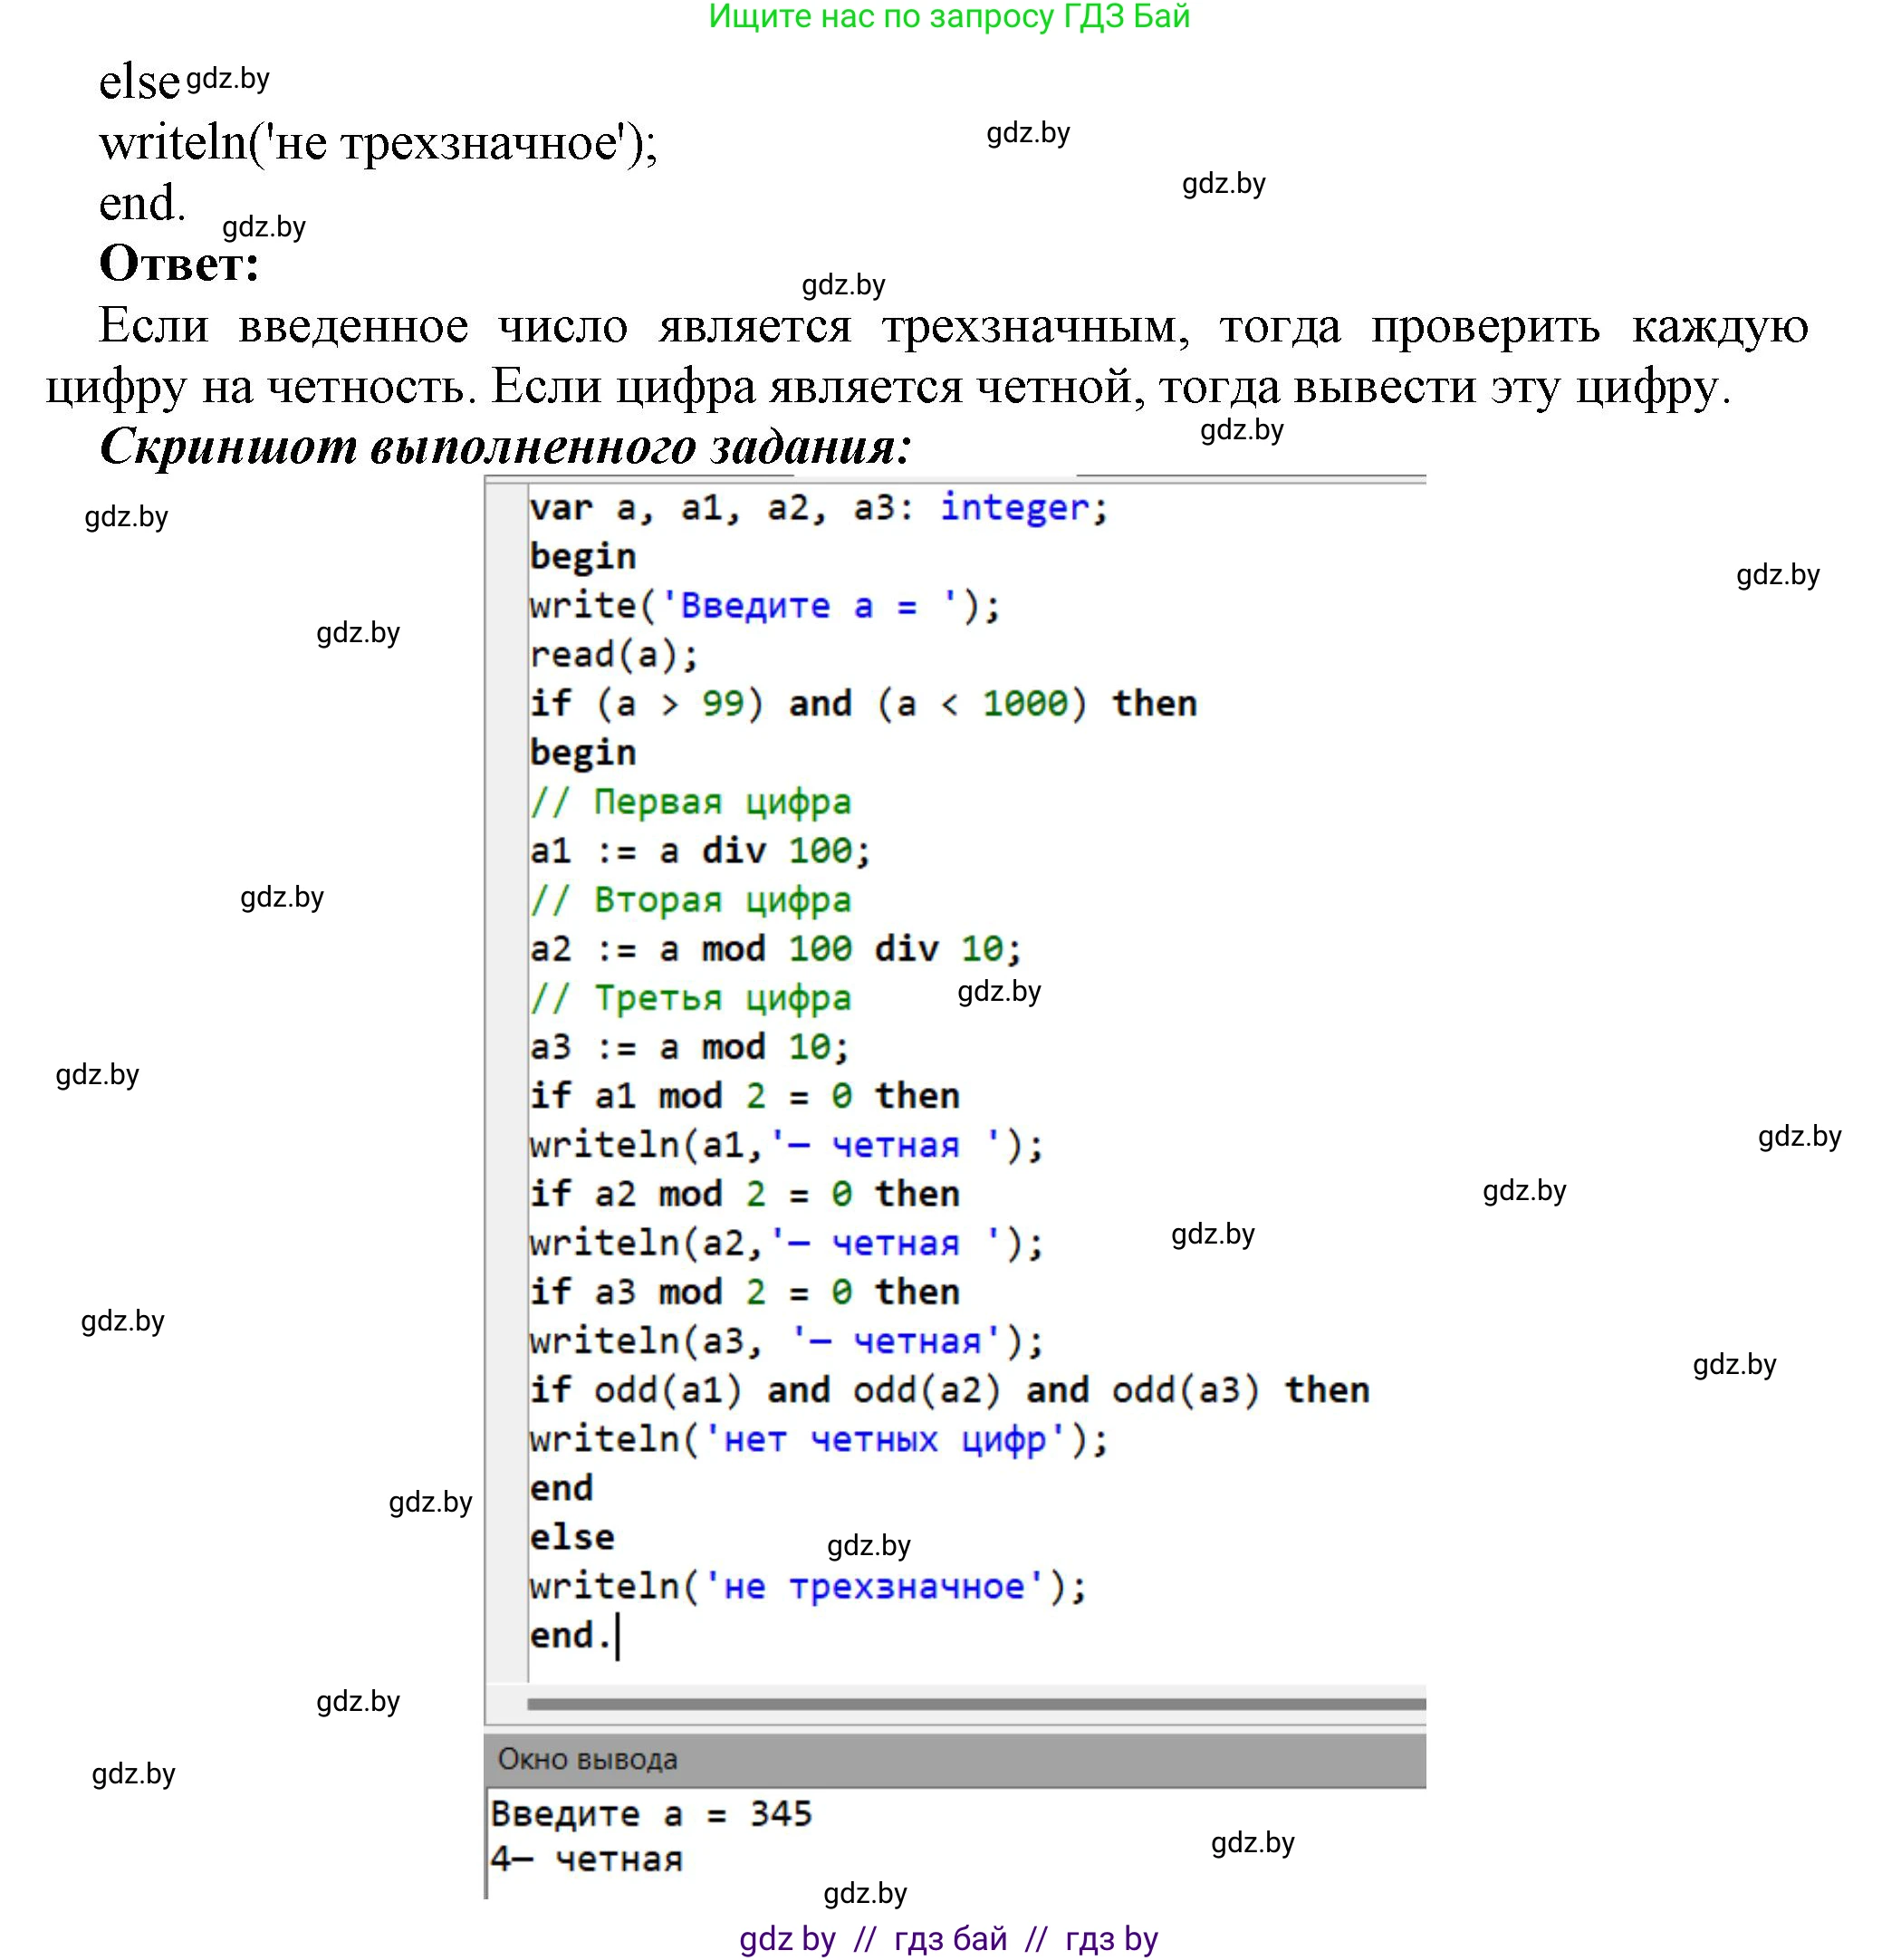Click the 'Ищите нас по запросу ГДЗ Бай' header
Screen dimensions: 1901x1960
(949, 16)
